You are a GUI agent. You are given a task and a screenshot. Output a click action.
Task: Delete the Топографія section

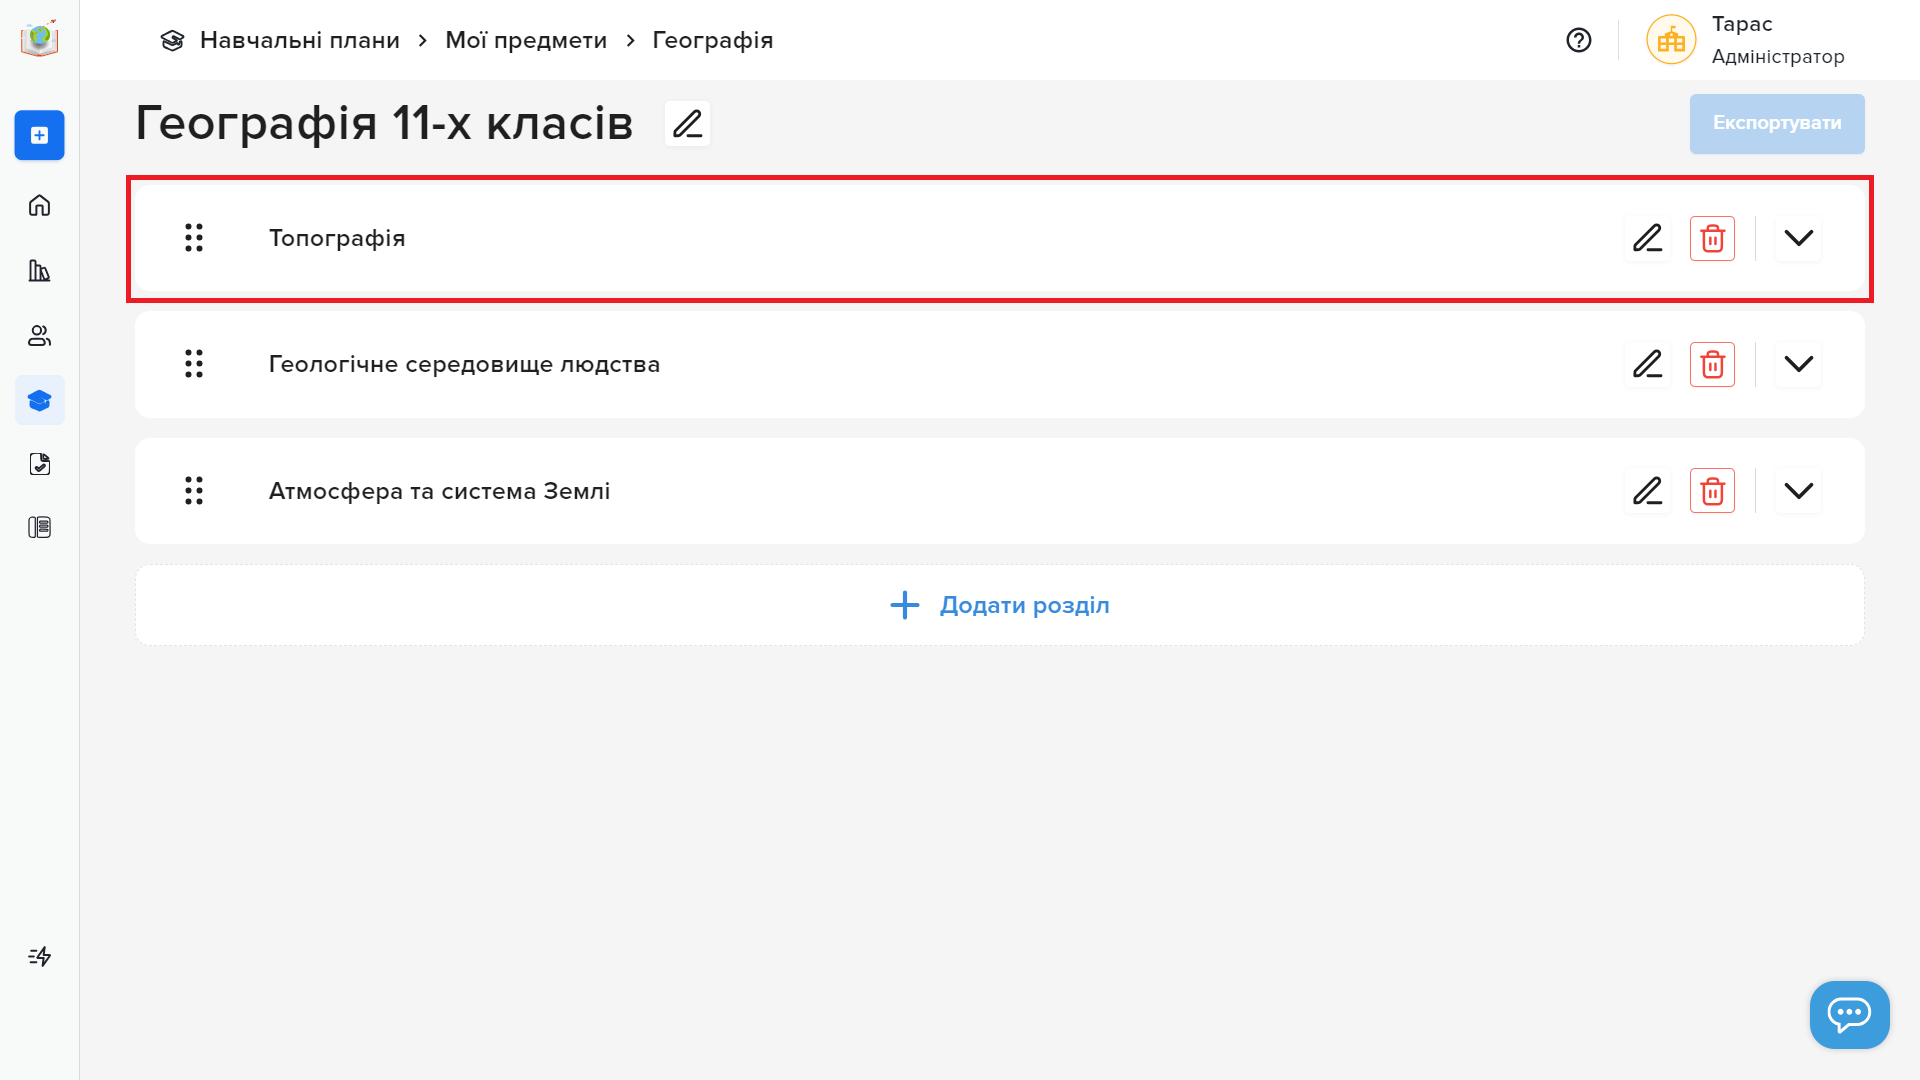pyautogui.click(x=1712, y=238)
